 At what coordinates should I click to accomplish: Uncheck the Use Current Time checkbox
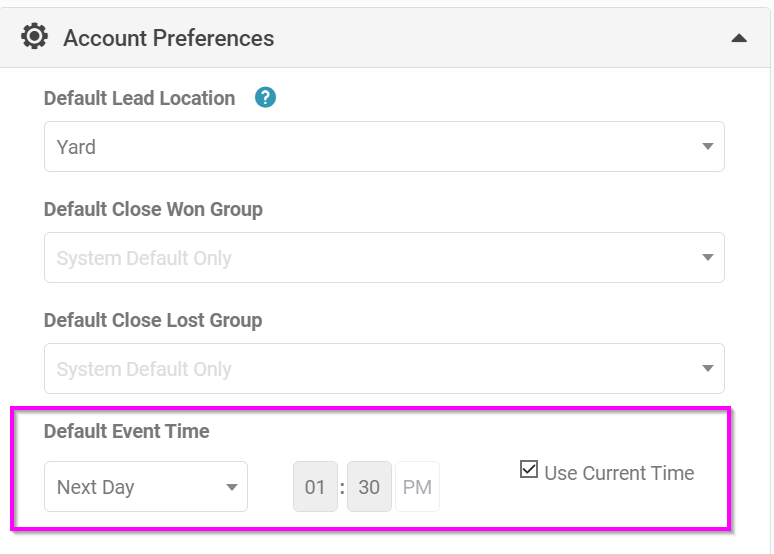tap(529, 469)
